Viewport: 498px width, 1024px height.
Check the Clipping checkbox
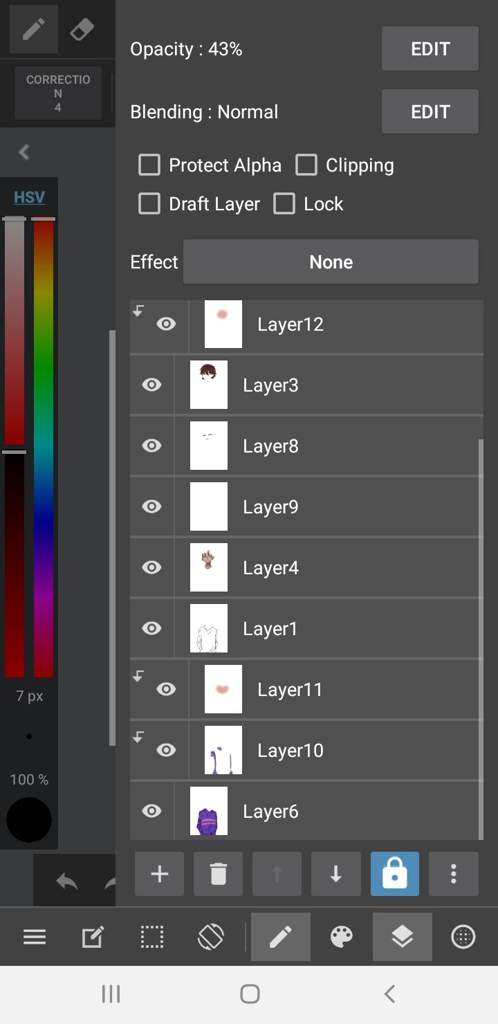tap(306, 165)
